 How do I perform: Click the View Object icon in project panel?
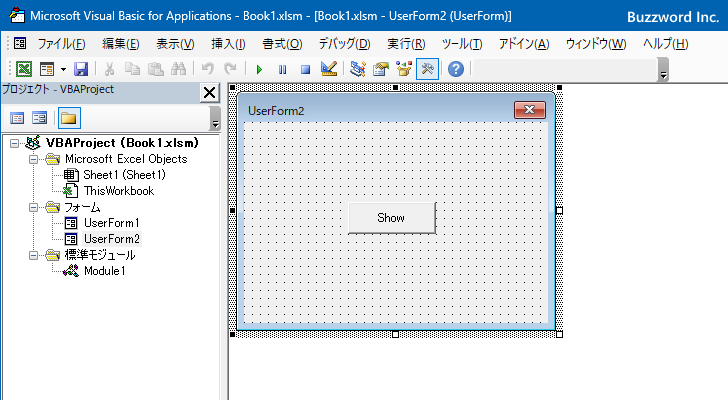coord(39,118)
